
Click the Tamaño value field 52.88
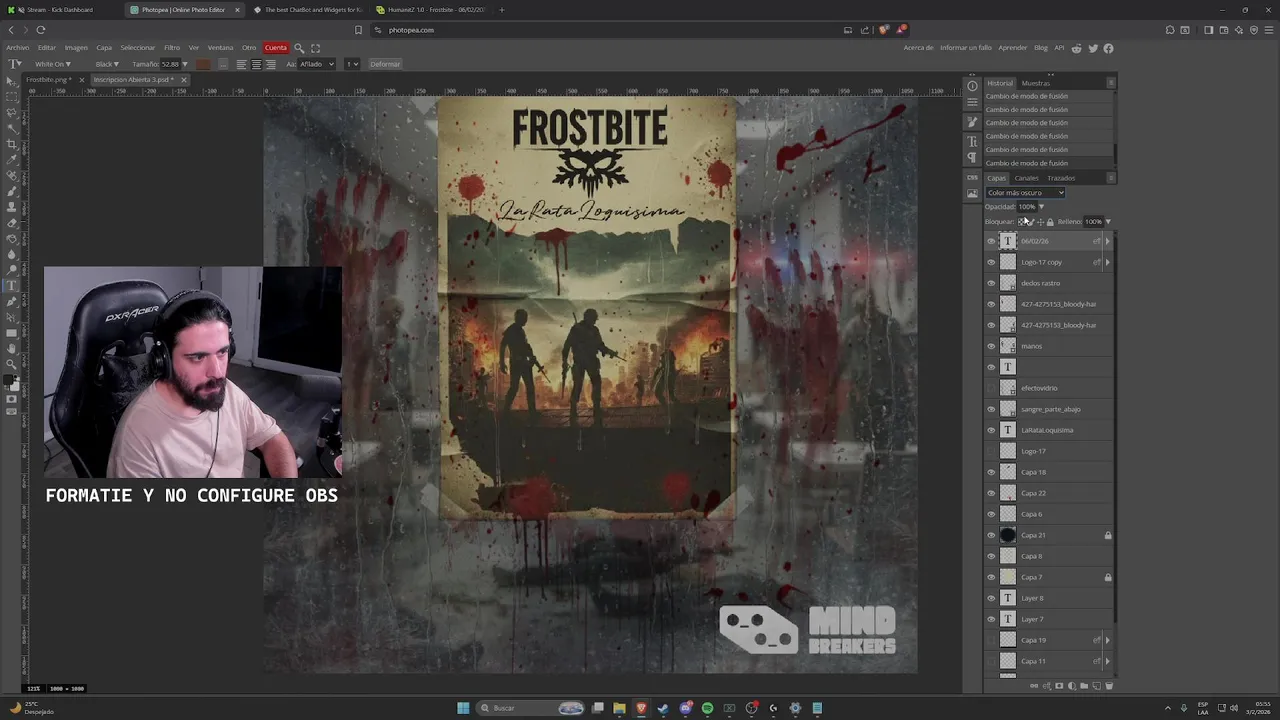coord(170,64)
